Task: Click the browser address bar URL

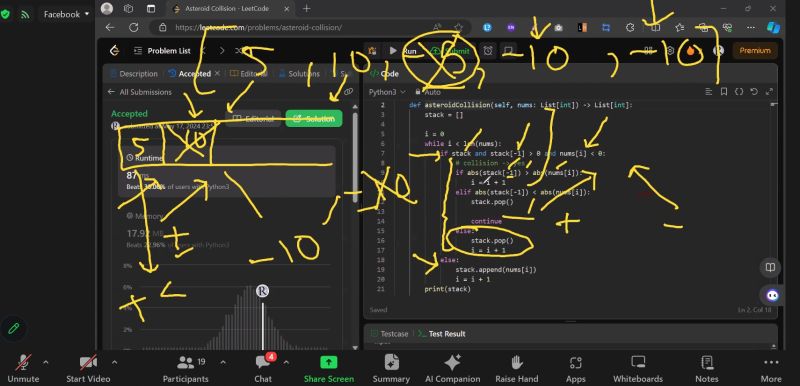Action: pos(259,28)
